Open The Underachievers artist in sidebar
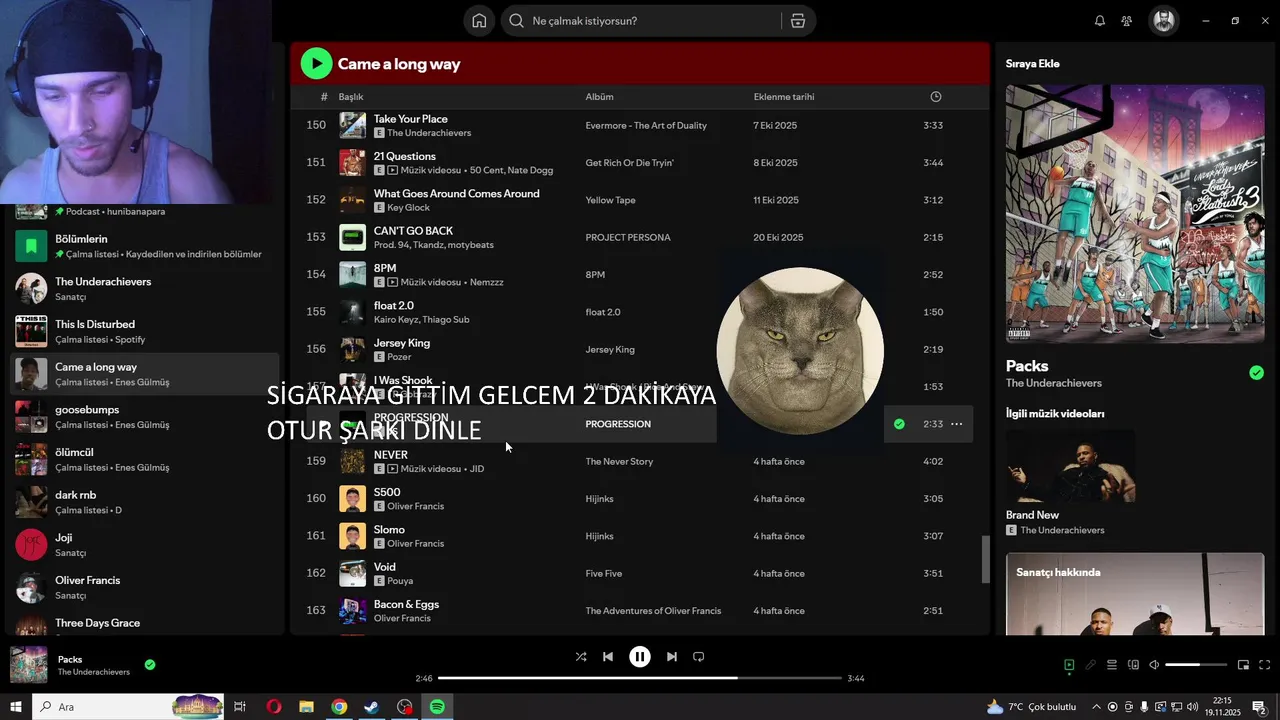 point(145,288)
